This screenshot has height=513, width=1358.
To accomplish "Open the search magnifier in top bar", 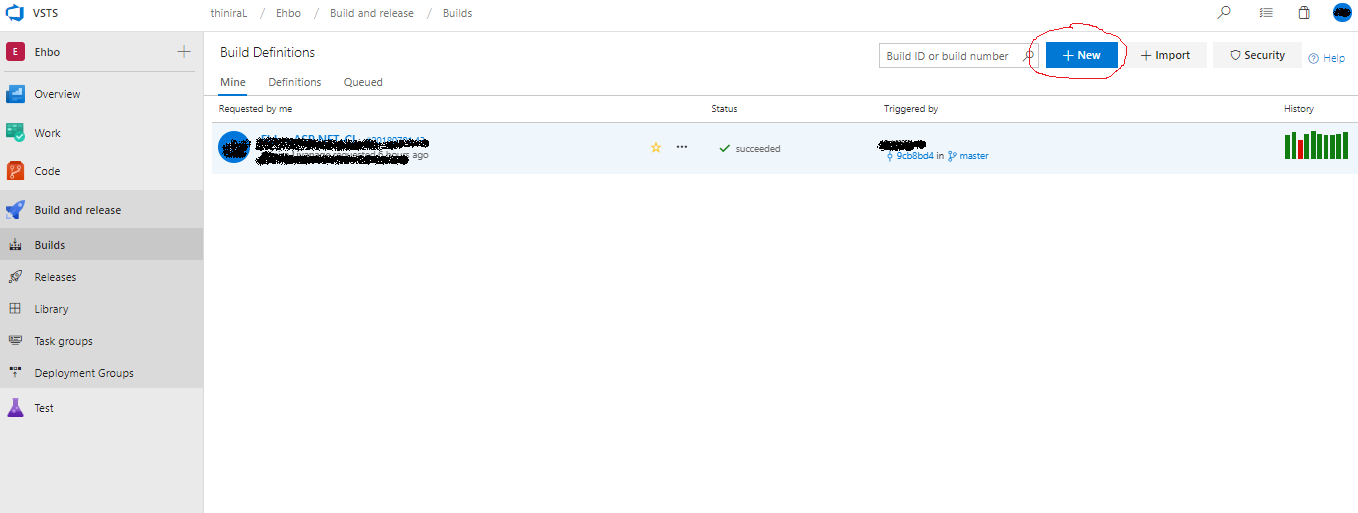I will click(1224, 13).
